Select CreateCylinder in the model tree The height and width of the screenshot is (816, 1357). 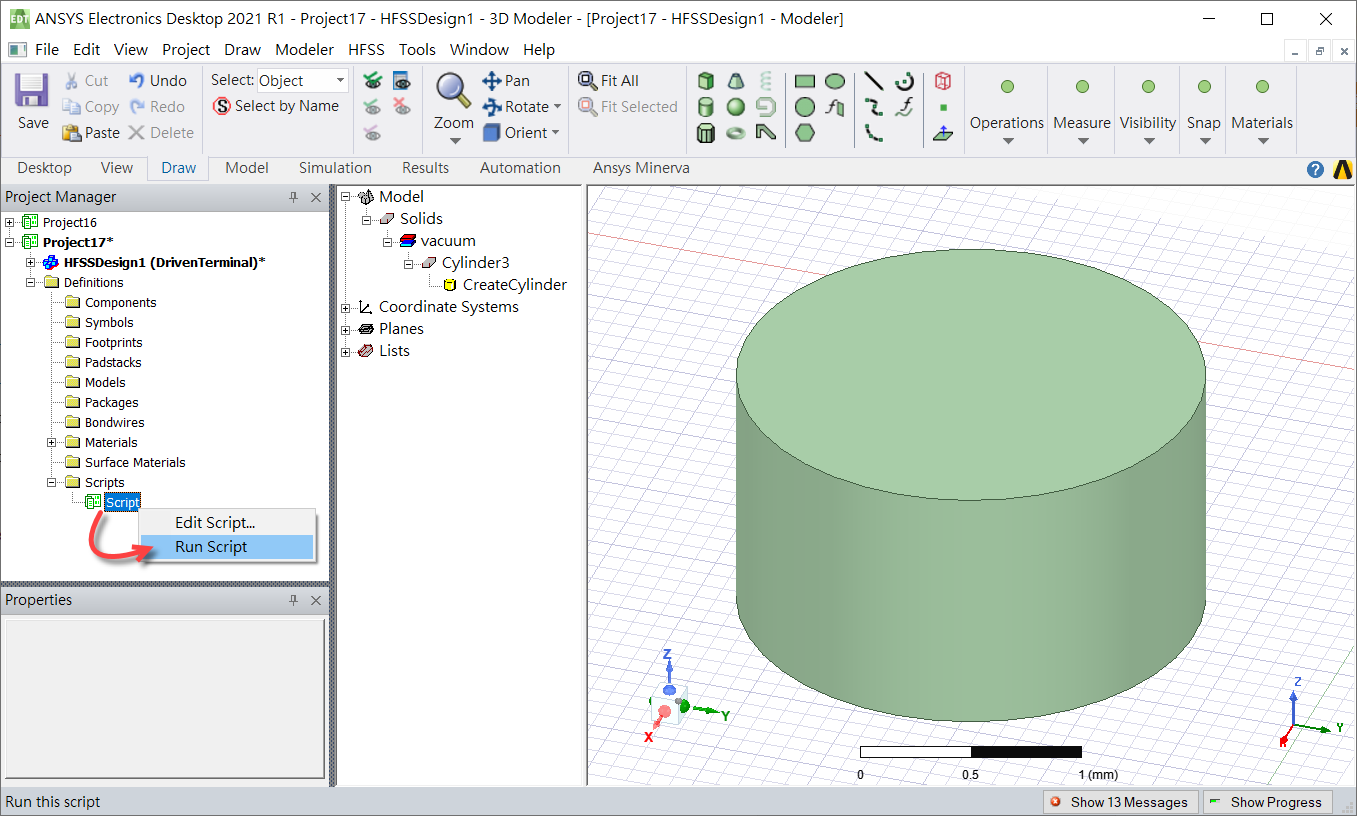click(504, 285)
